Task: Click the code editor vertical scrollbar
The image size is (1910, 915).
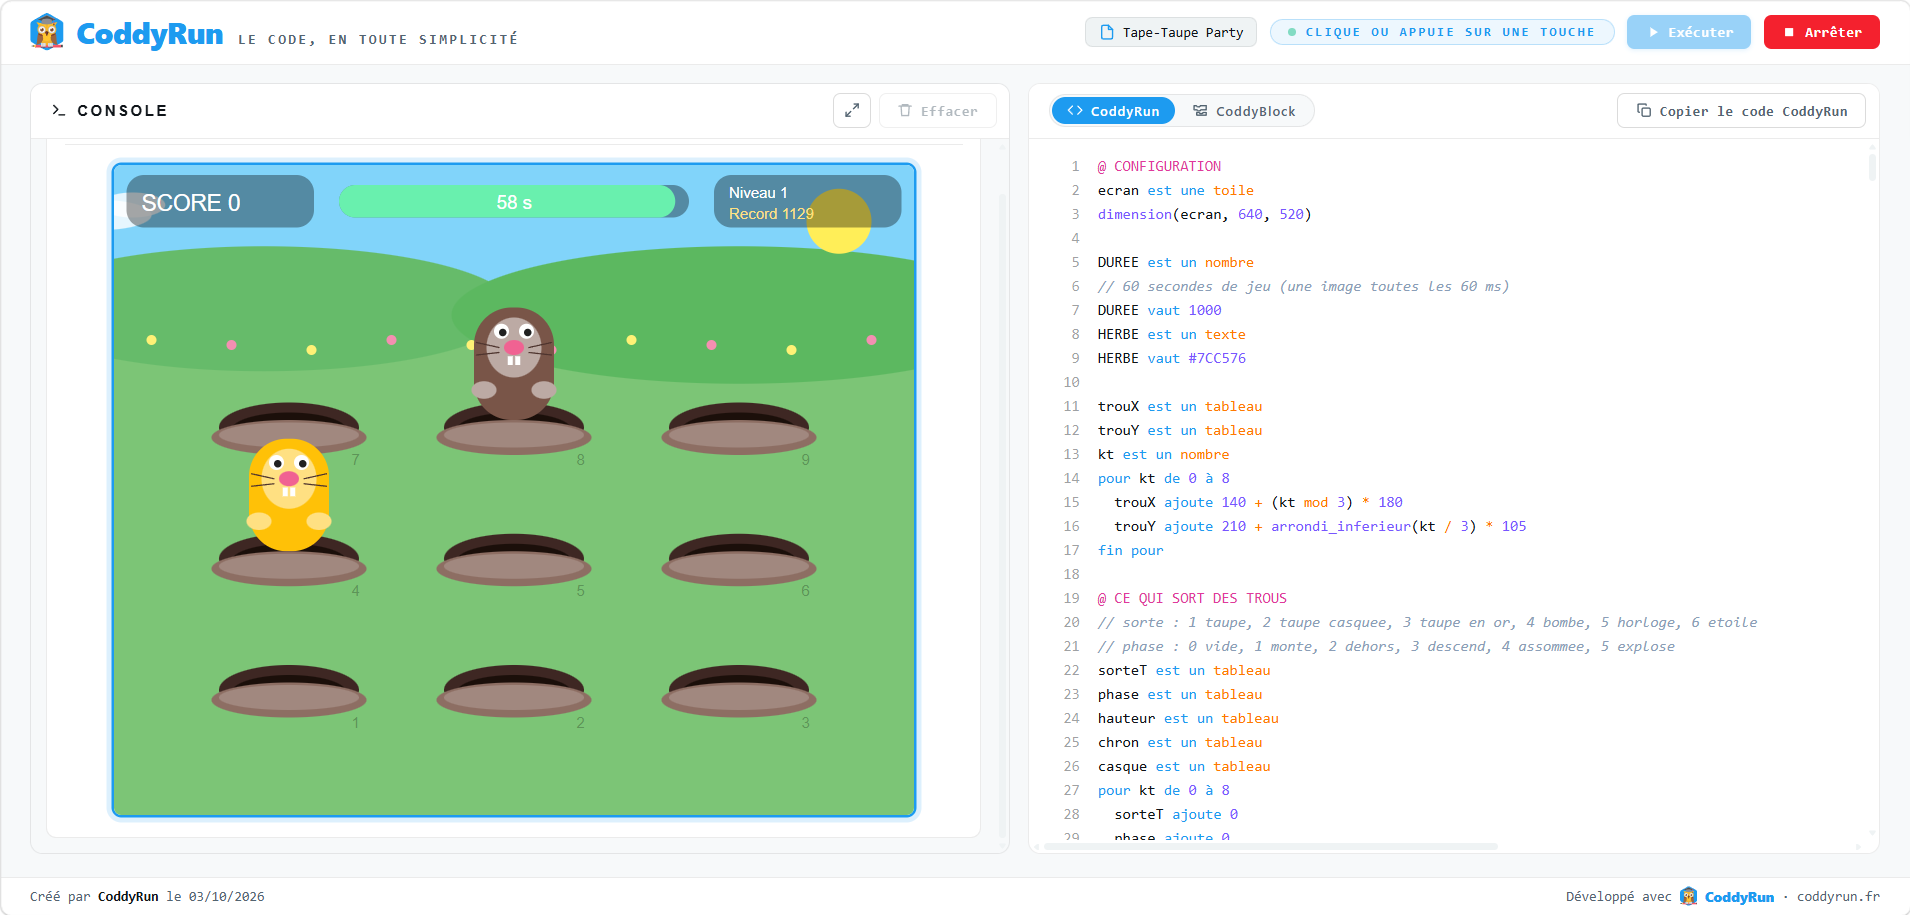Action: coord(1872,166)
